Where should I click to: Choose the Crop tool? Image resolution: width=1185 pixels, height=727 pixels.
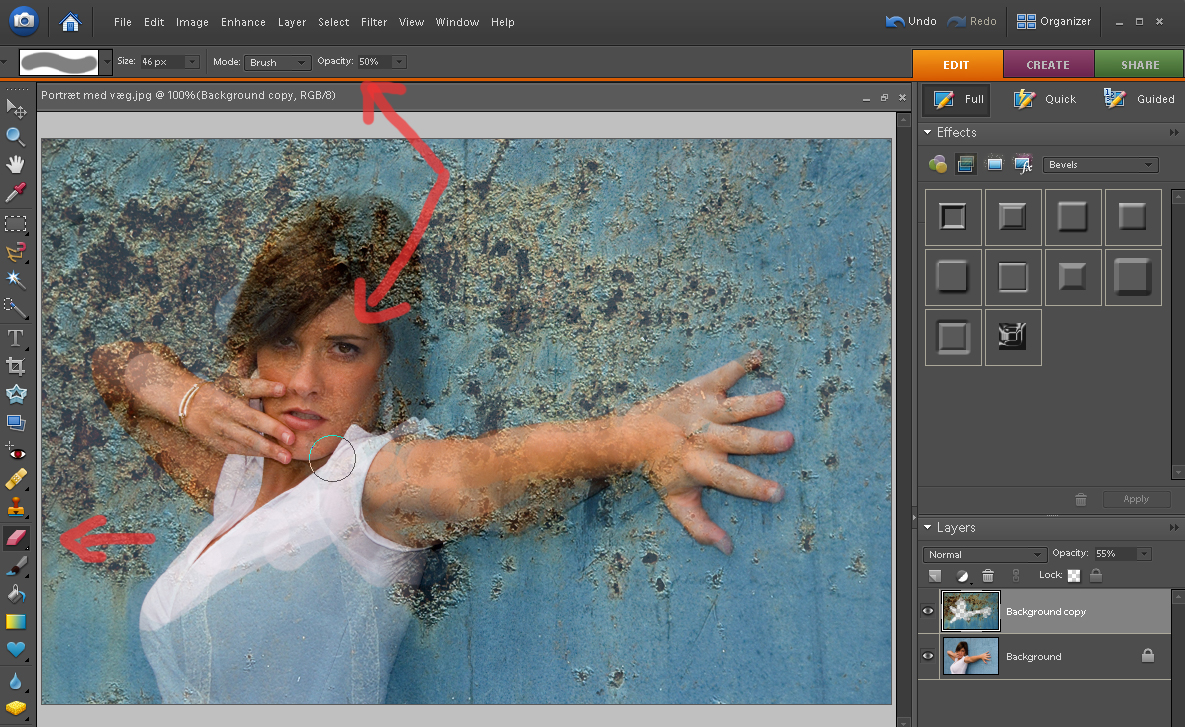16,366
